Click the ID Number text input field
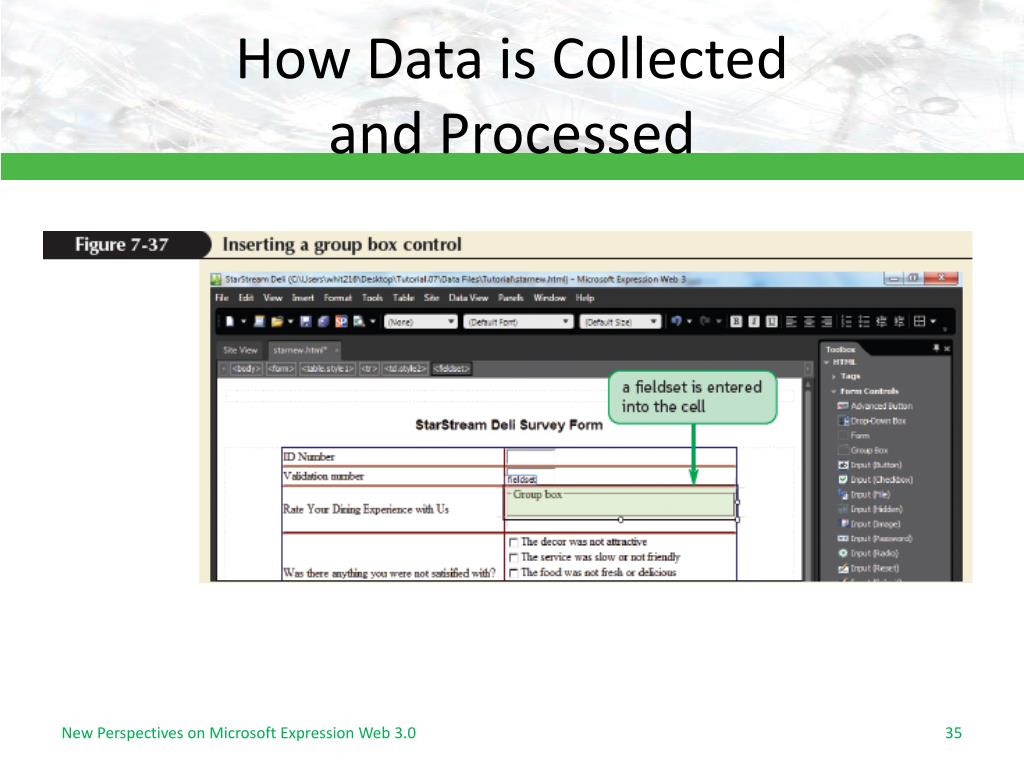Viewport: 1024px width, 768px height. pos(530,456)
